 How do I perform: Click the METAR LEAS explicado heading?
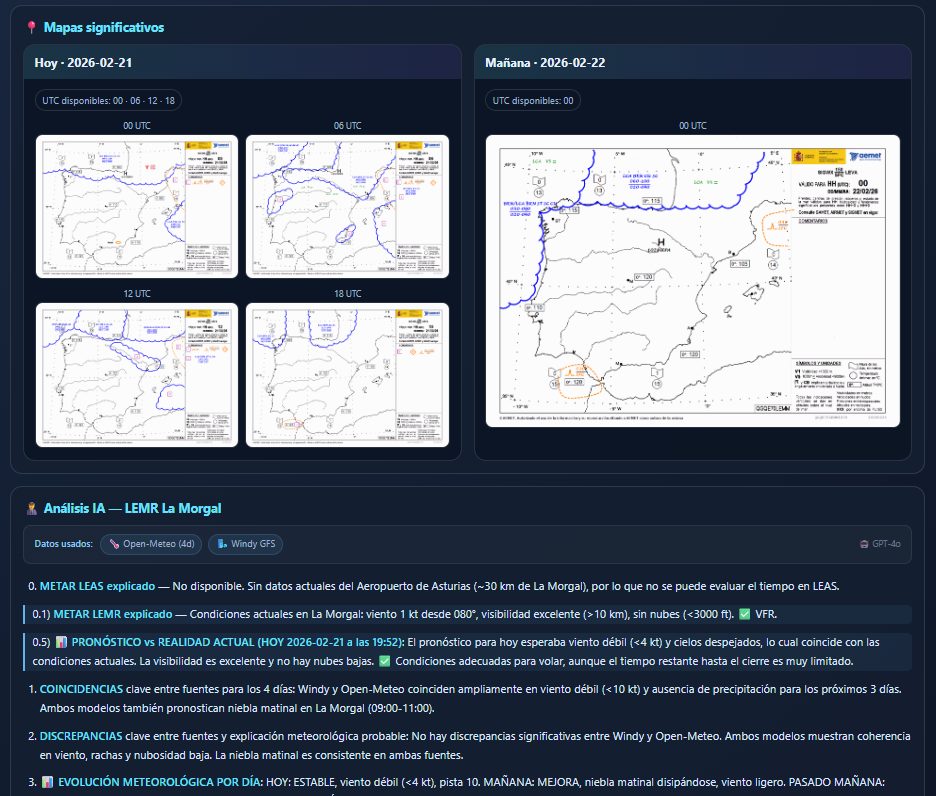tap(97, 586)
